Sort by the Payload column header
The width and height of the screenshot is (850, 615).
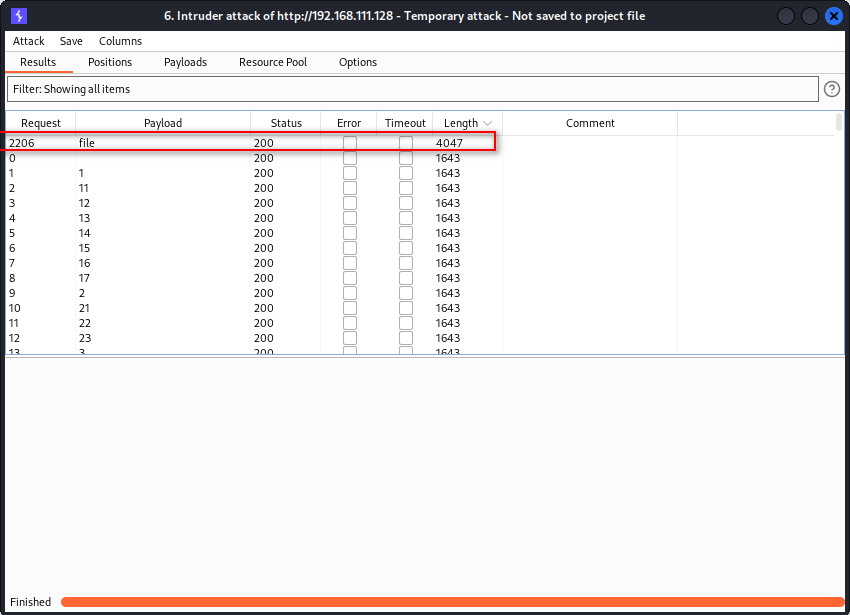coord(163,123)
